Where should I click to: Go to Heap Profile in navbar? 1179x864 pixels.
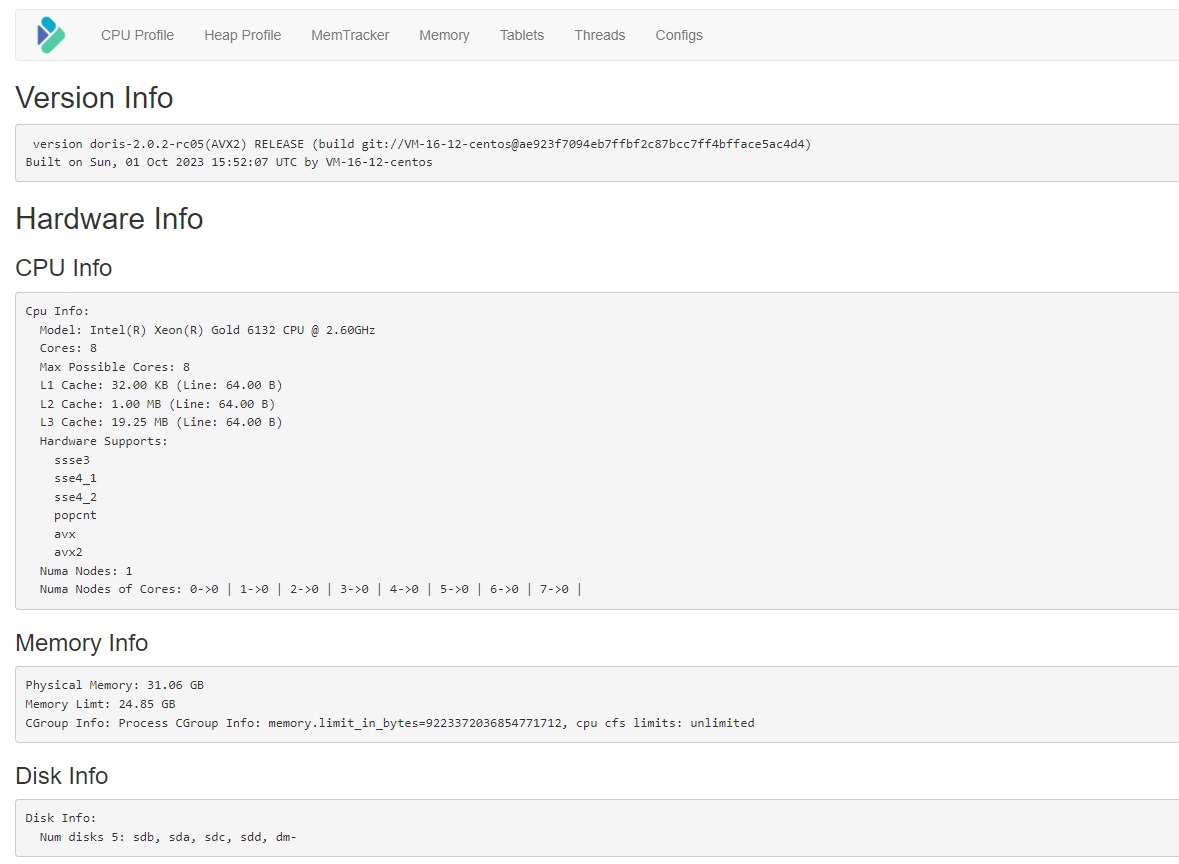coord(242,35)
